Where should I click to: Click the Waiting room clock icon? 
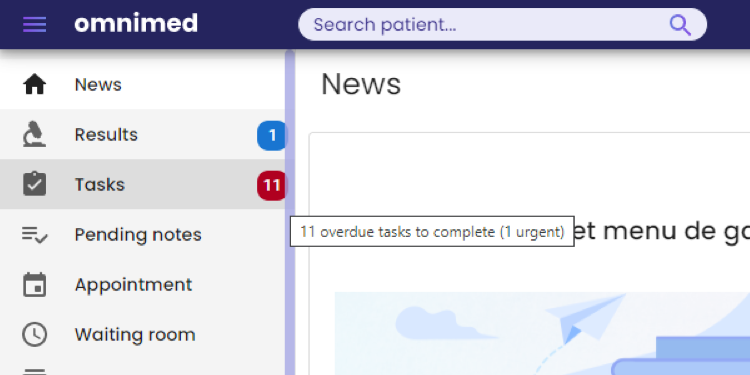tap(34, 334)
